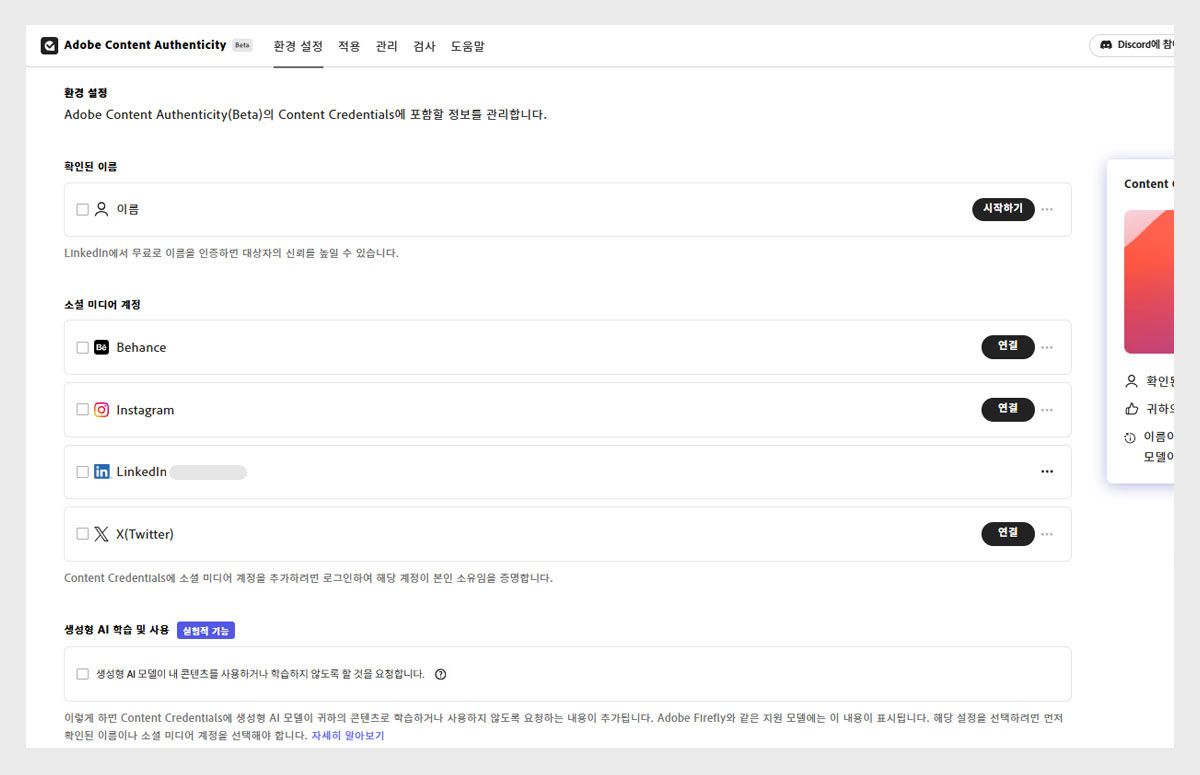
Task: Open the ellipsis menu next to Instagram
Action: (x=1047, y=409)
